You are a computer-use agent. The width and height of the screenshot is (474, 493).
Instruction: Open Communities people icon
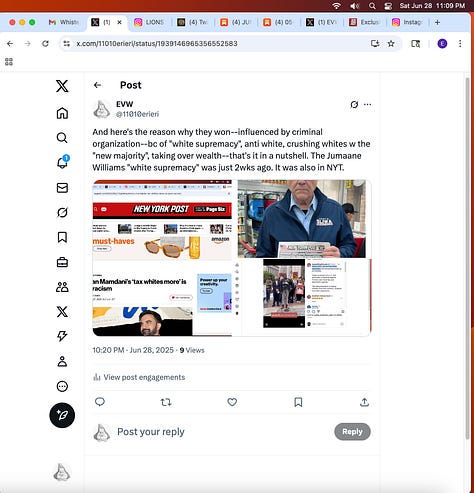[x=62, y=287]
